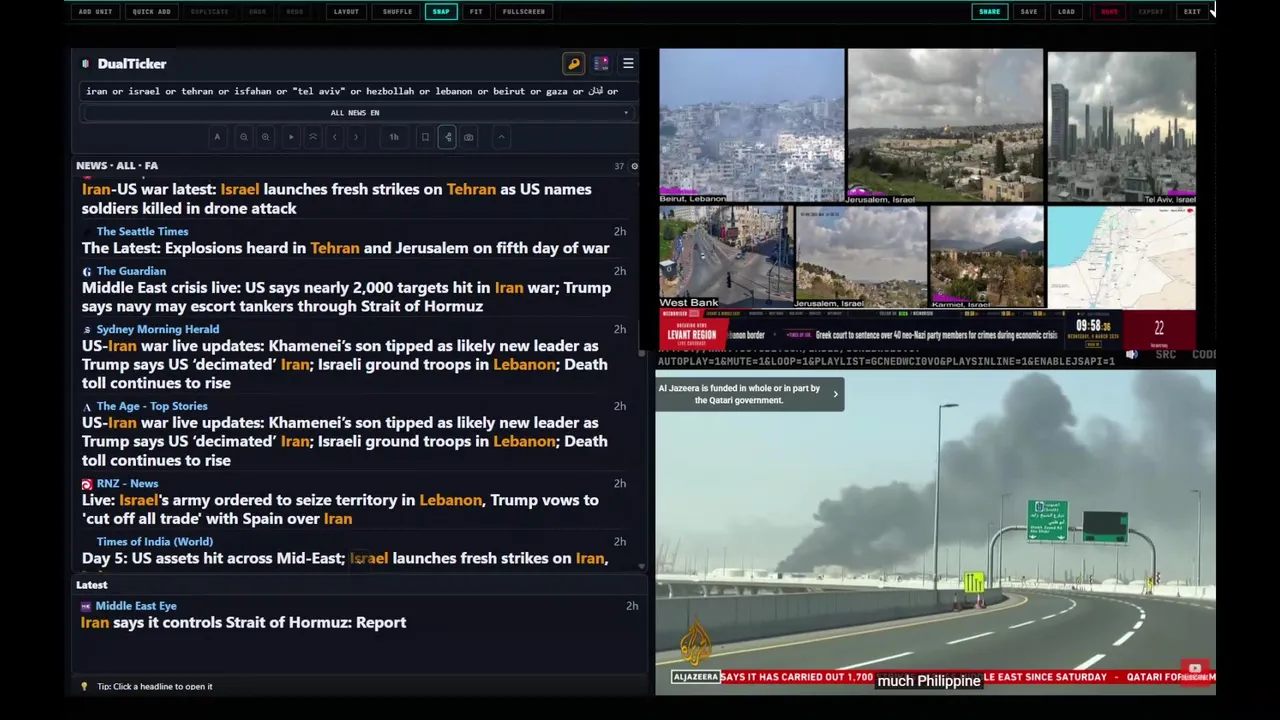Click RNZ - News source label
This screenshot has height=720, width=1280.
[127, 484]
